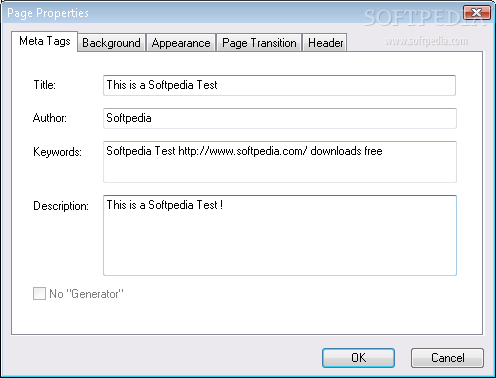The image size is (496, 378).
Task: Click the Page Properties title bar text
Action: tap(48, 13)
